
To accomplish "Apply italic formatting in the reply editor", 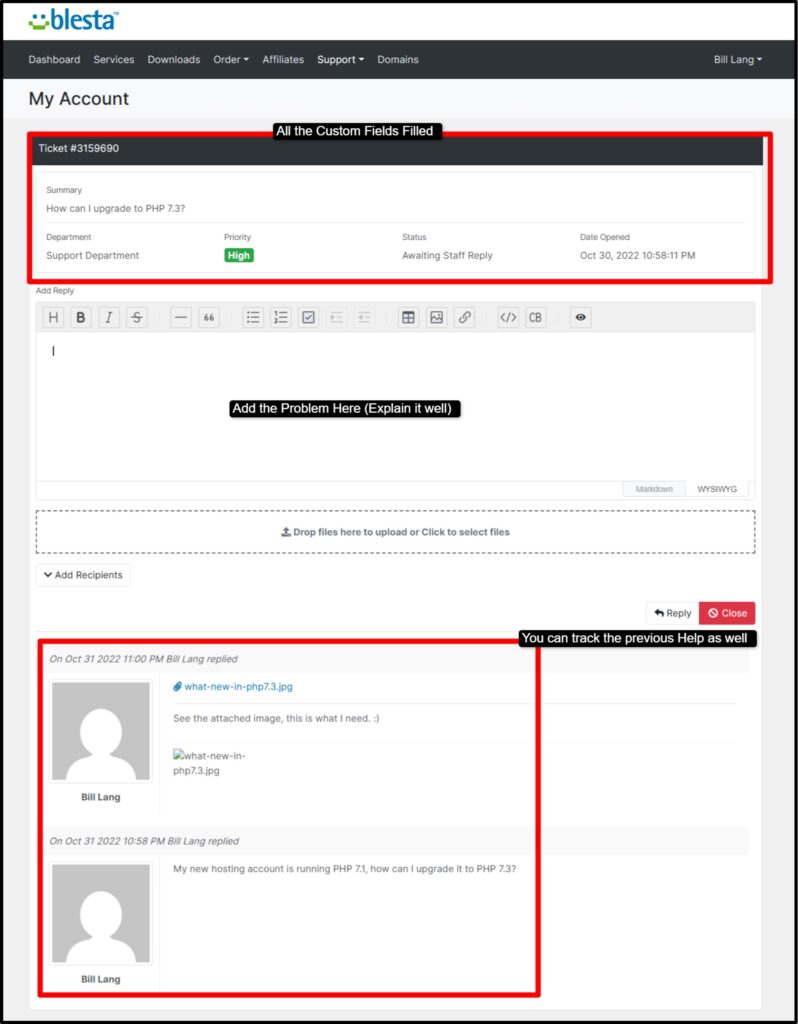I will point(109,317).
